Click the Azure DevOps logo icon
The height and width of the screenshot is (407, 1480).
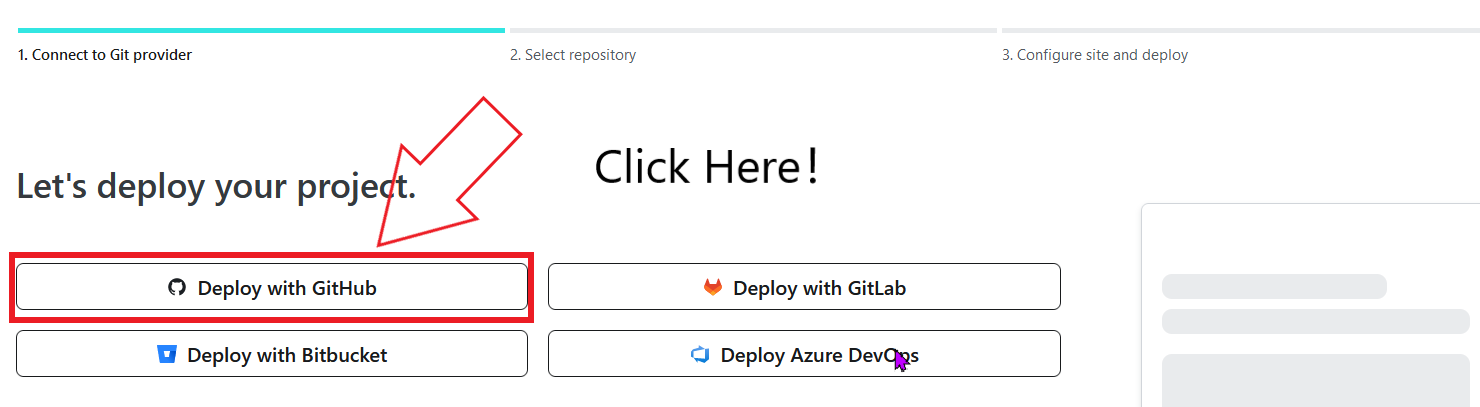pos(699,354)
